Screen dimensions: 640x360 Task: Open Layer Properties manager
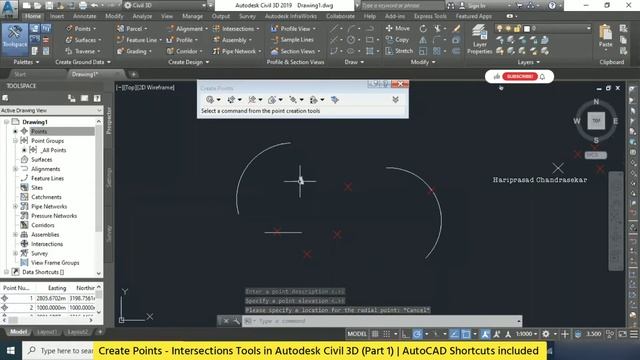[479, 39]
